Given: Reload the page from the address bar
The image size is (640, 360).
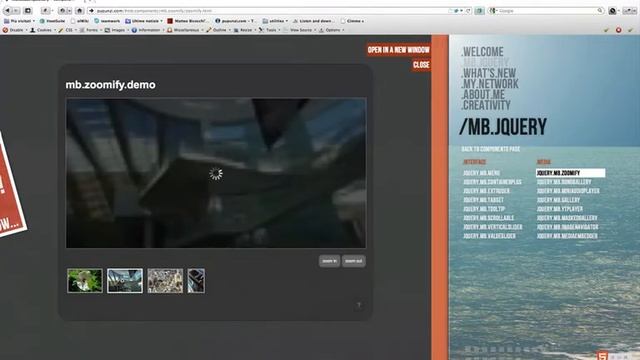Looking at the screenshot, I should click(468, 11).
